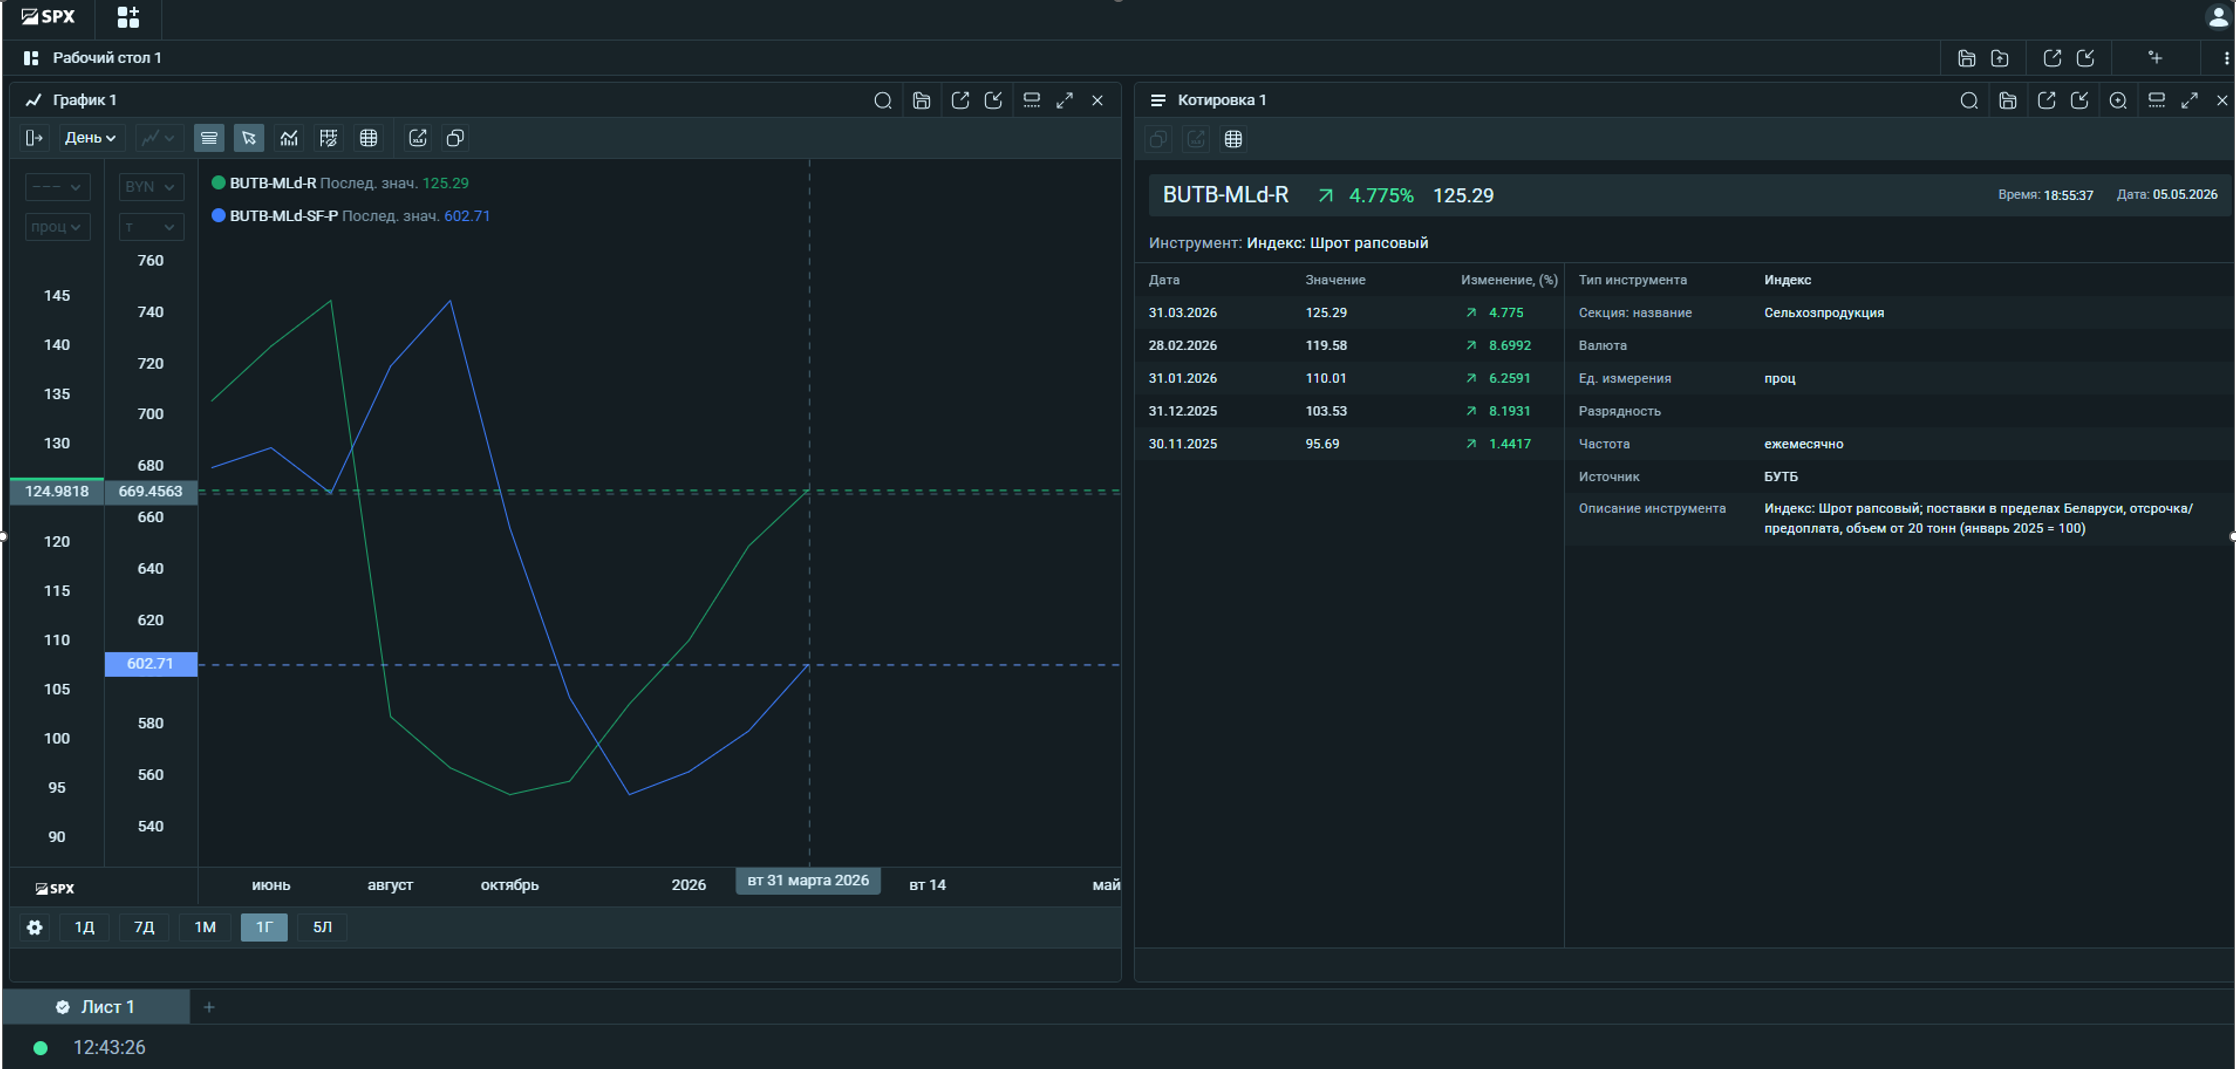Open the dashed-line axis dropdown
This screenshot has height=1069, width=2236.
pyautogui.click(x=57, y=187)
